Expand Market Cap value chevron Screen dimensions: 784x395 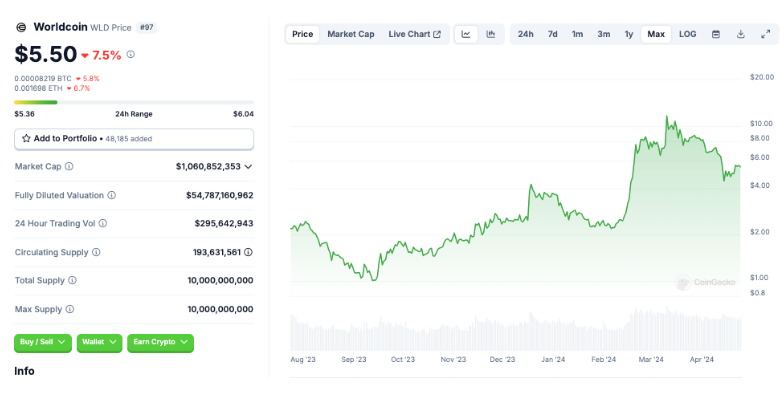point(248,166)
